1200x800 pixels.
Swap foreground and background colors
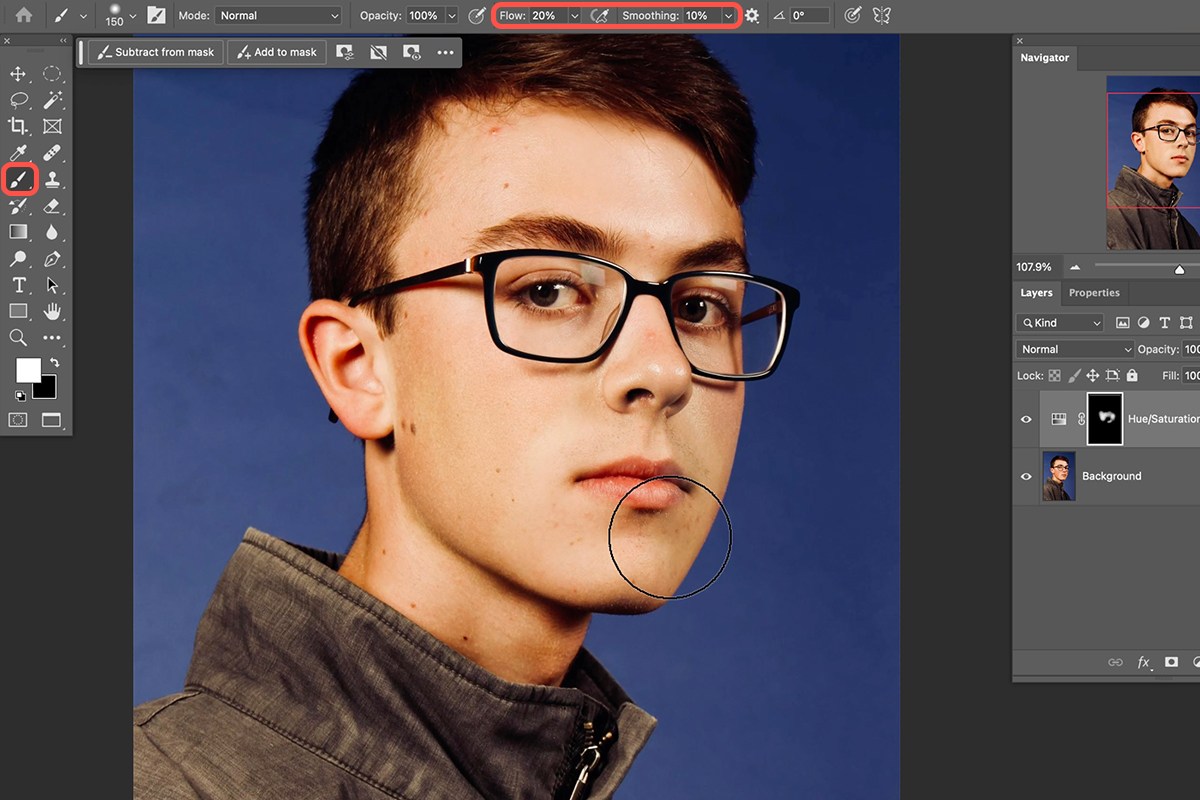coord(55,362)
